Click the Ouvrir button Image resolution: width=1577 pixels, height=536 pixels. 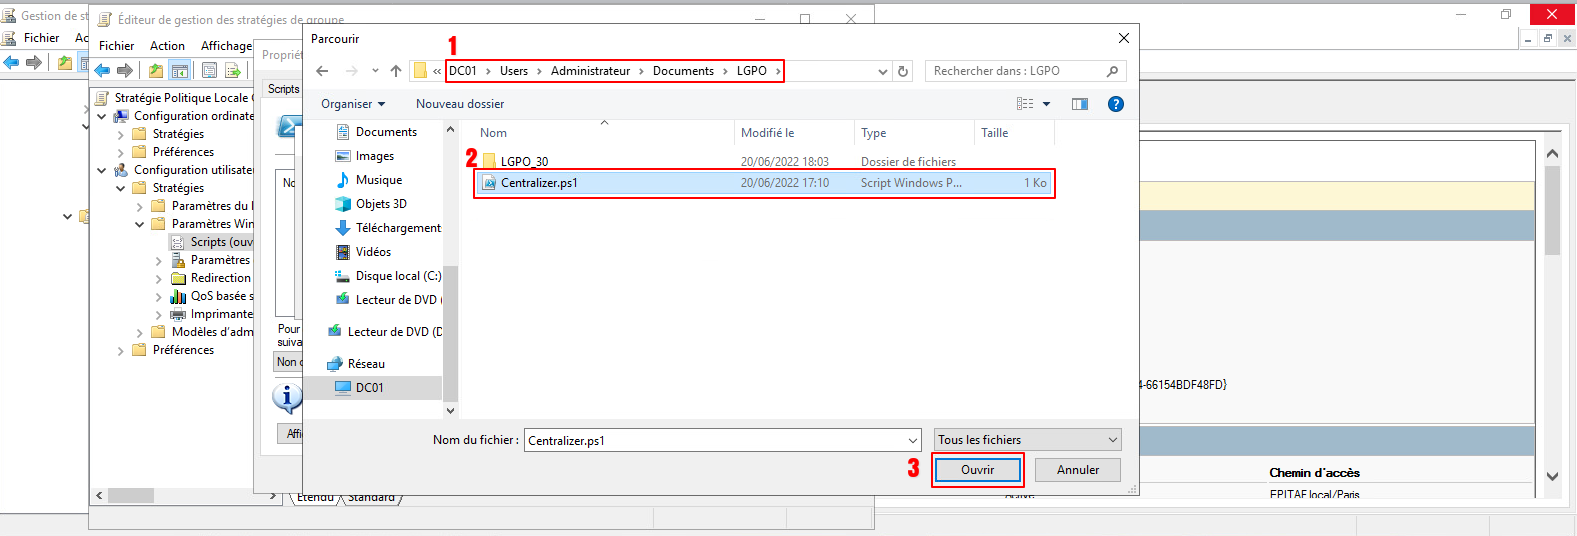(977, 470)
